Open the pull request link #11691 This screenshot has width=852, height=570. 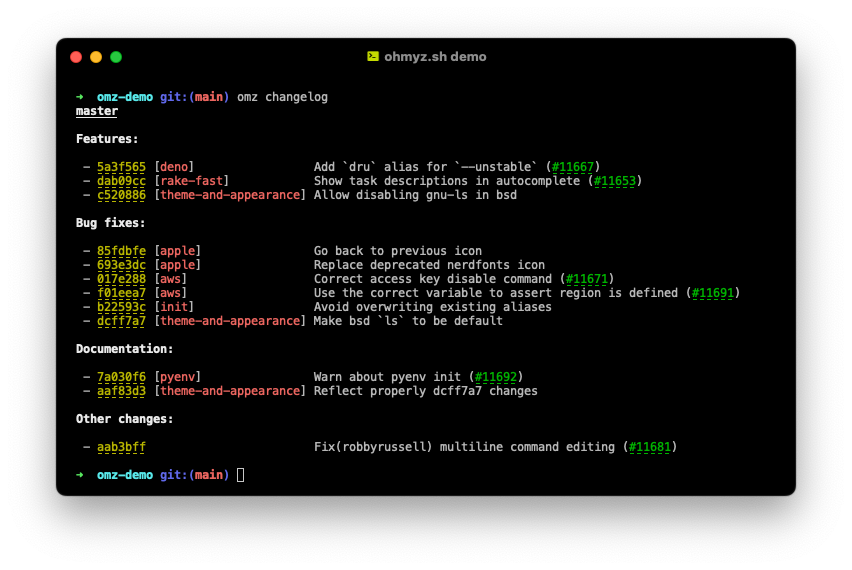(713, 293)
